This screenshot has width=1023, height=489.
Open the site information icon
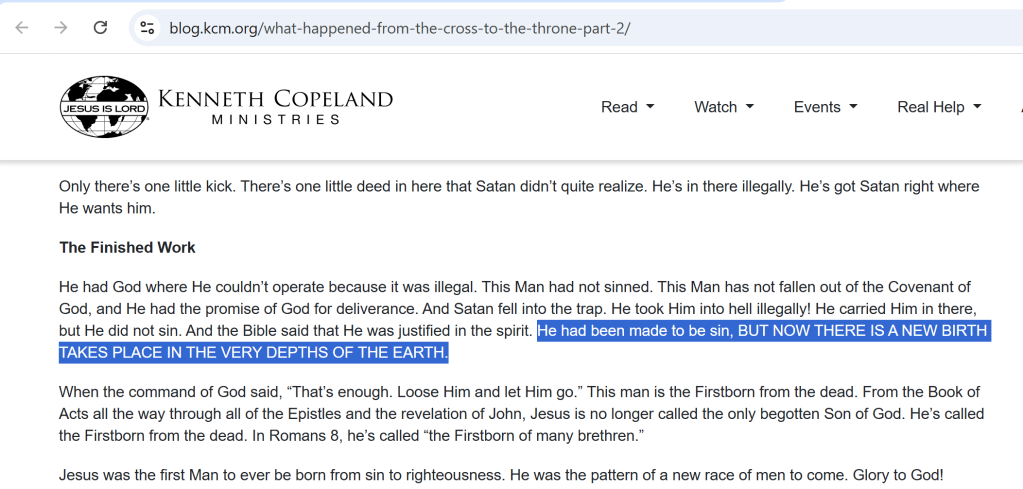click(x=148, y=28)
